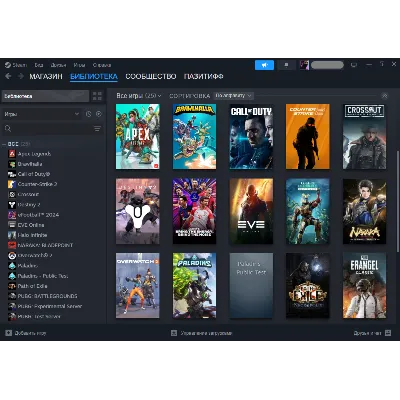Open advanced filter options icon

pos(97,129)
